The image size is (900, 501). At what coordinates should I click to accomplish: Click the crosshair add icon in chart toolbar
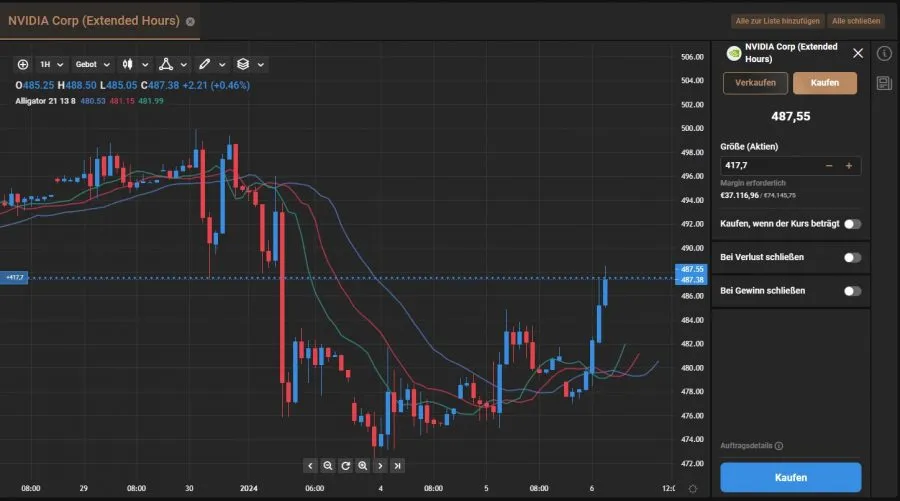pyautogui.click(x=23, y=64)
